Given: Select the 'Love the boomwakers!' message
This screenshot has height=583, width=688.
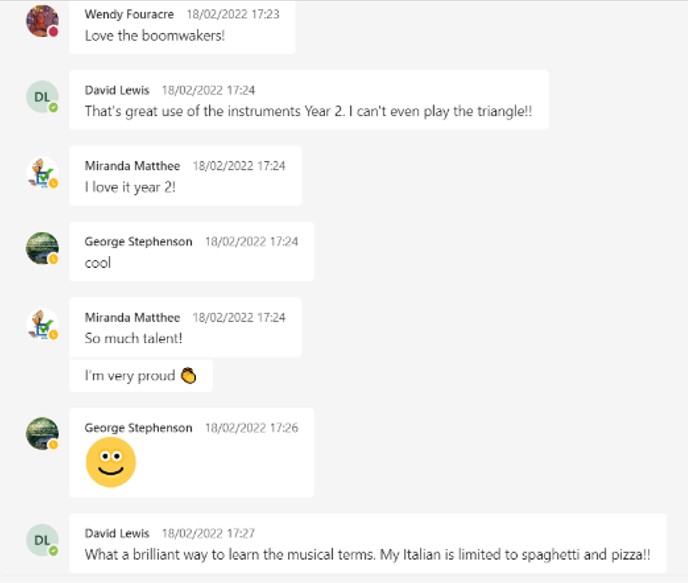Looking at the screenshot, I should click(182, 27).
